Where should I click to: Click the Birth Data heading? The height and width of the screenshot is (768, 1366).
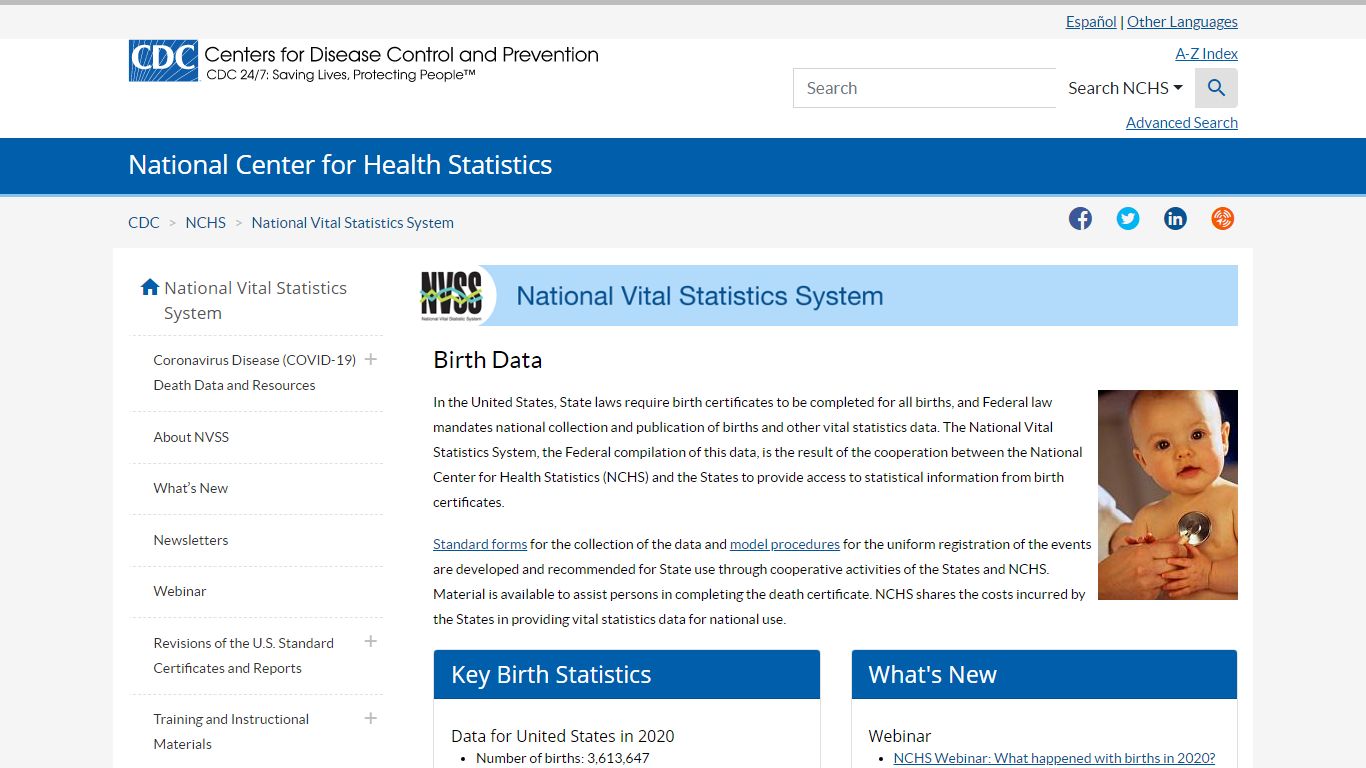click(488, 360)
